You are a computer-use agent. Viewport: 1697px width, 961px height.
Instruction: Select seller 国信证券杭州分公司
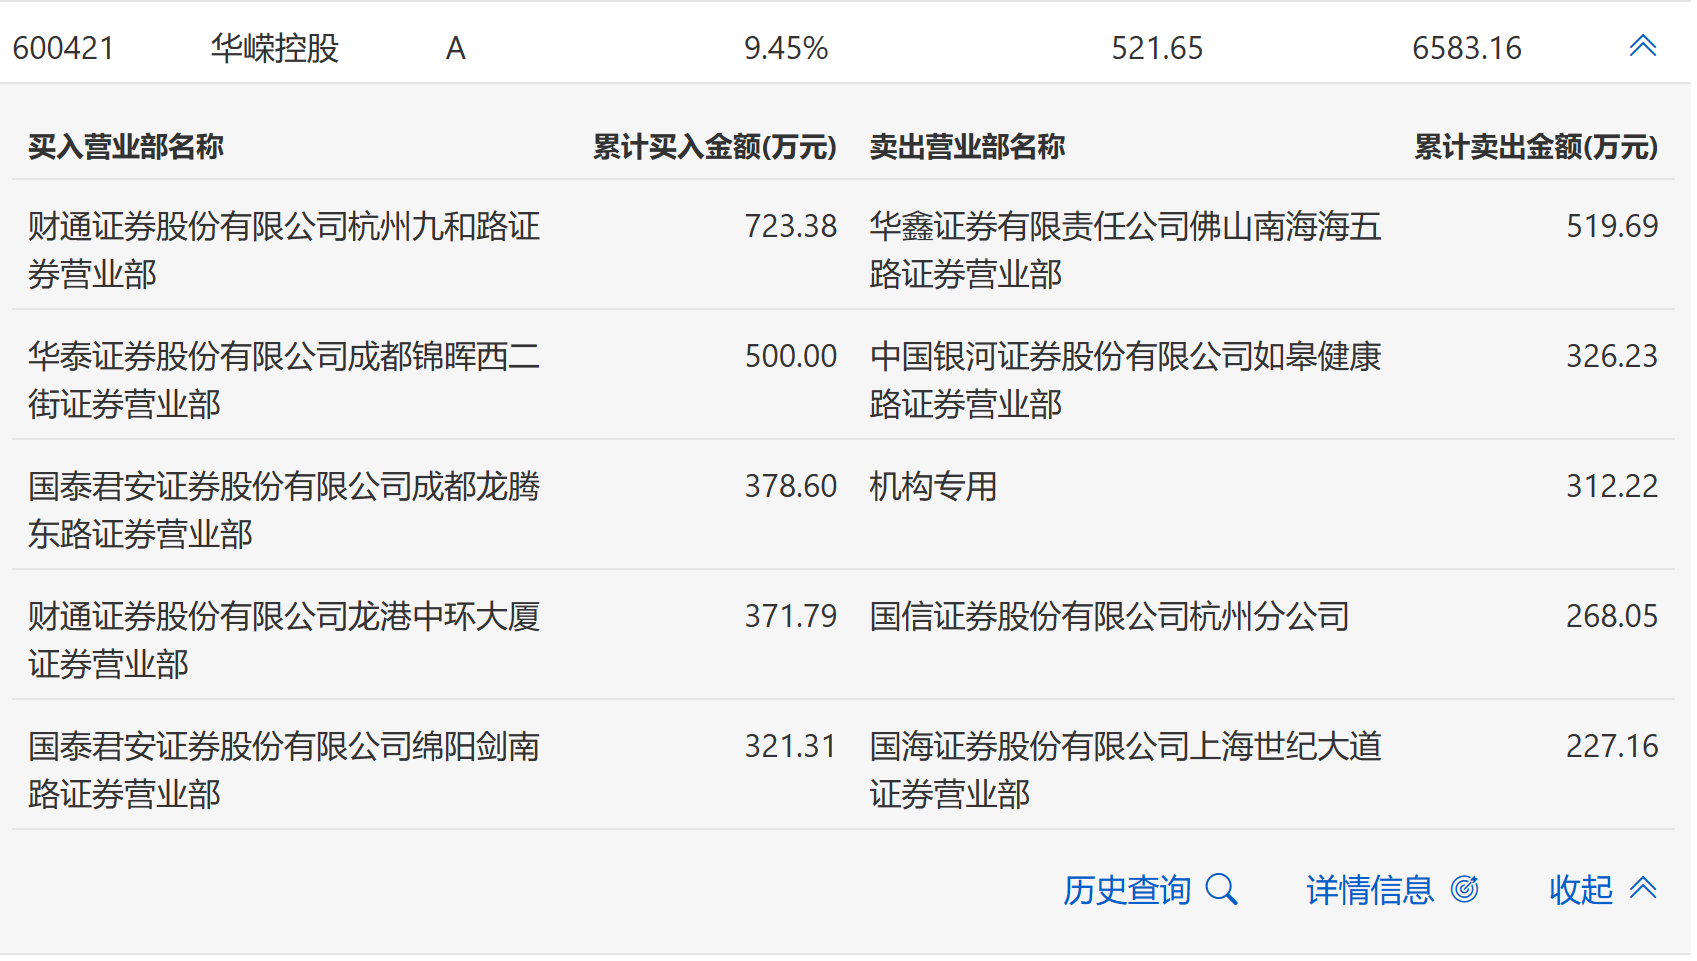point(1109,616)
